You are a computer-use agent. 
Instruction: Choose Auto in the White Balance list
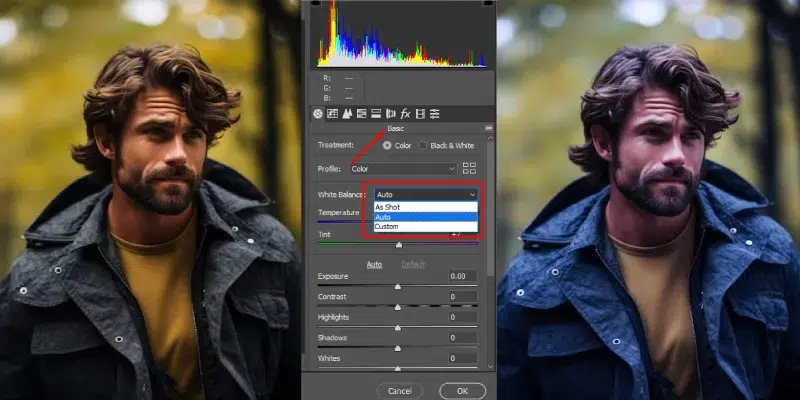tap(426, 217)
